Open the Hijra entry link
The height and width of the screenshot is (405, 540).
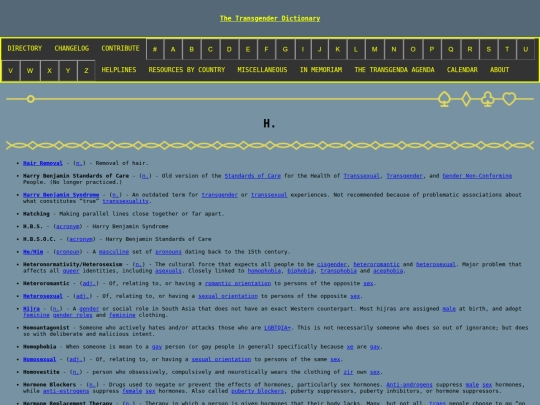31,309
